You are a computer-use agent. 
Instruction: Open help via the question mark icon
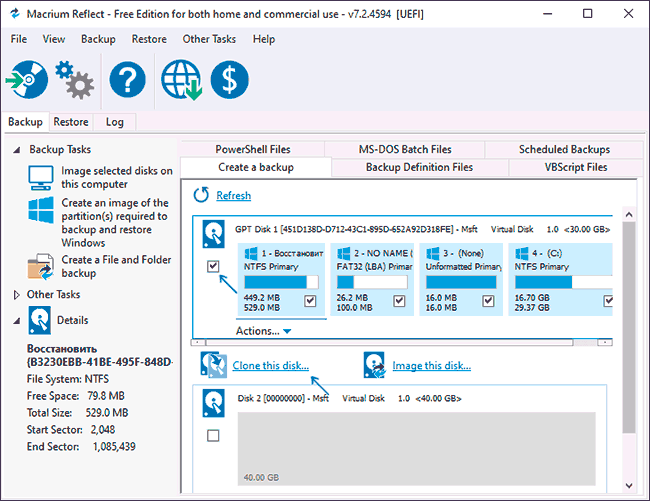point(128,80)
